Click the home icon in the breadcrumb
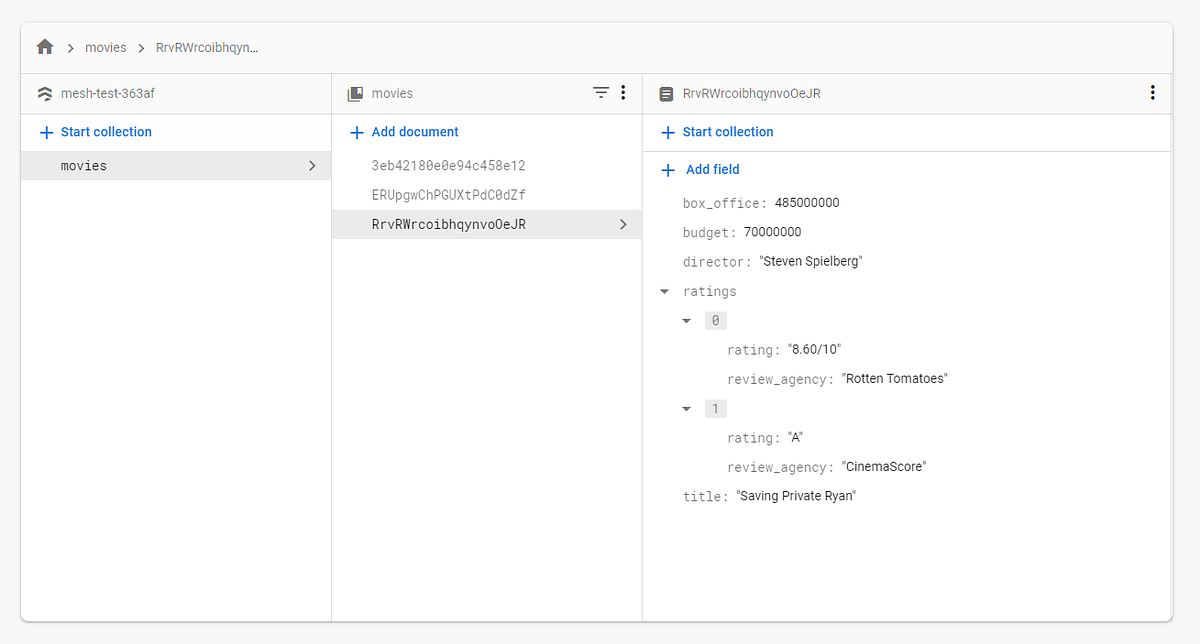Image resolution: width=1200 pixels, height=644 pixels. point(44,46)
